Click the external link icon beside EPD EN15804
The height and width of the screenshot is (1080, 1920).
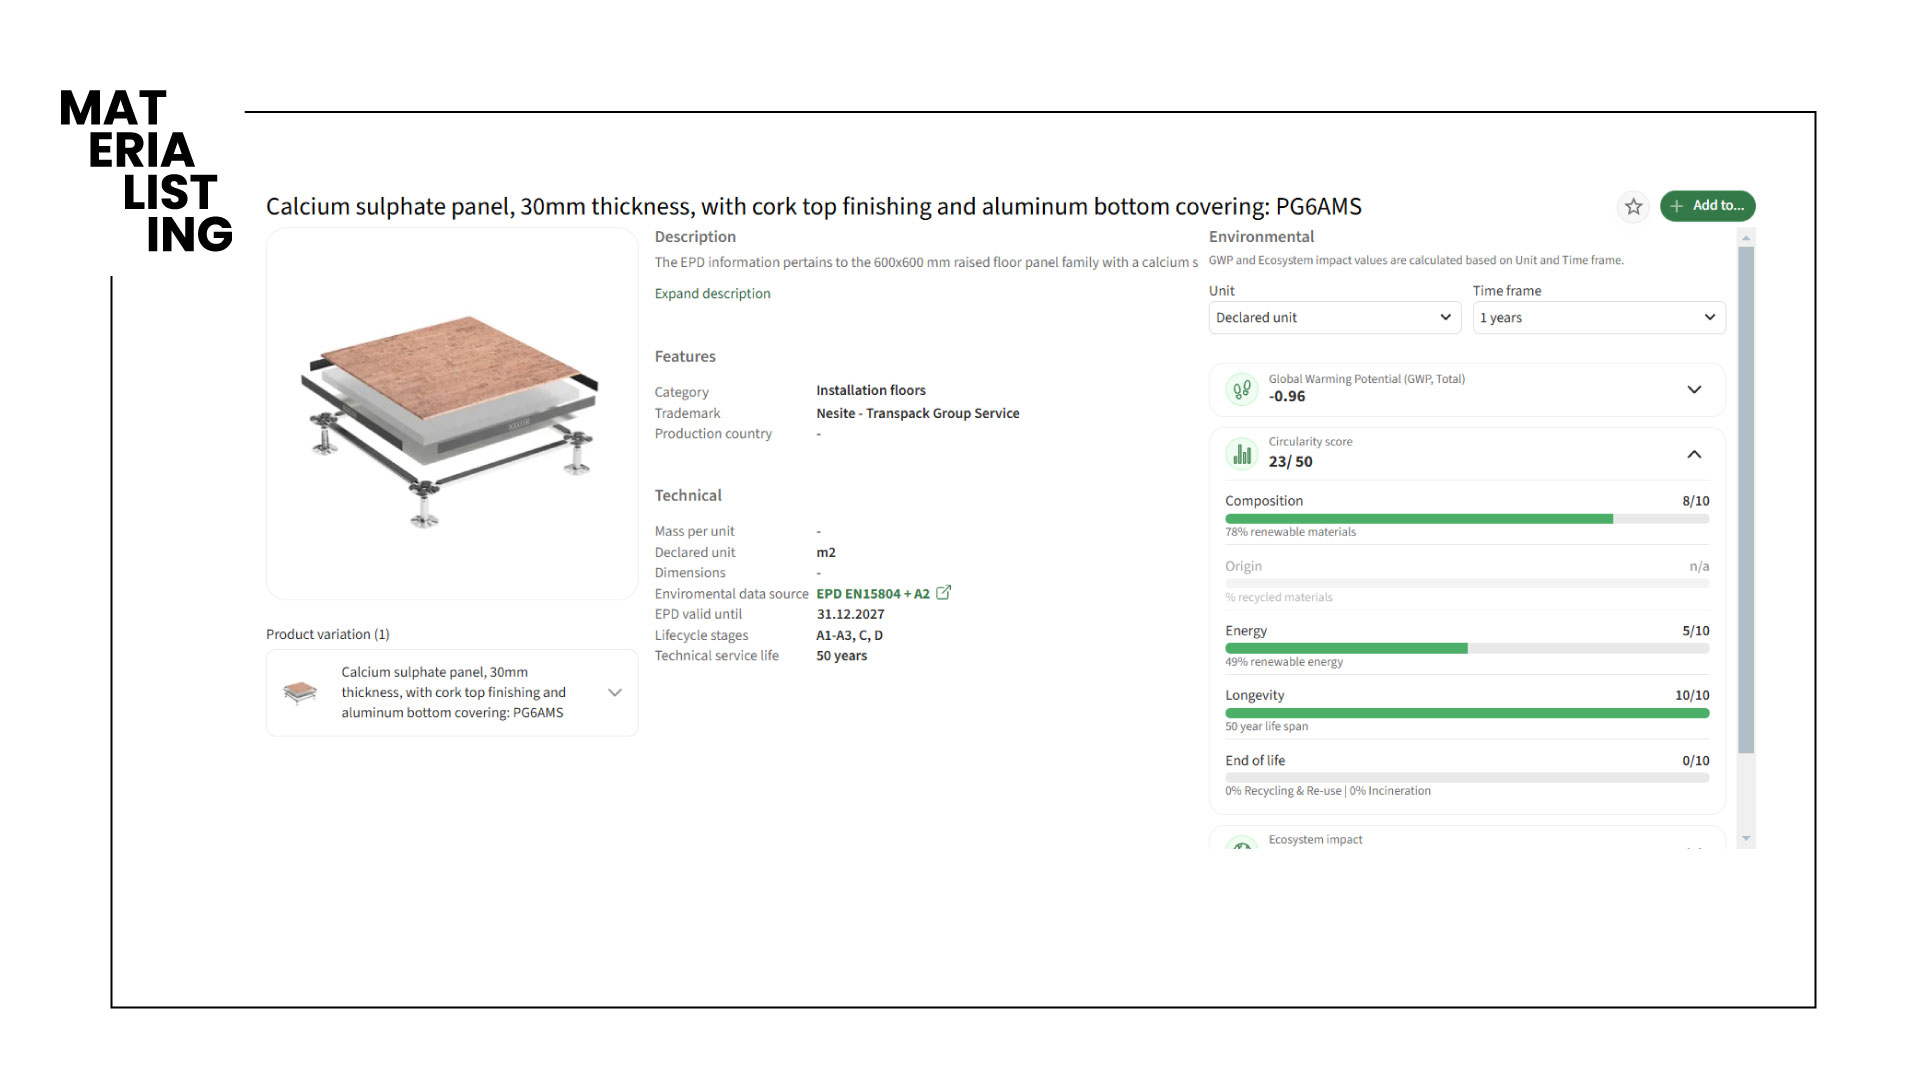943,593
